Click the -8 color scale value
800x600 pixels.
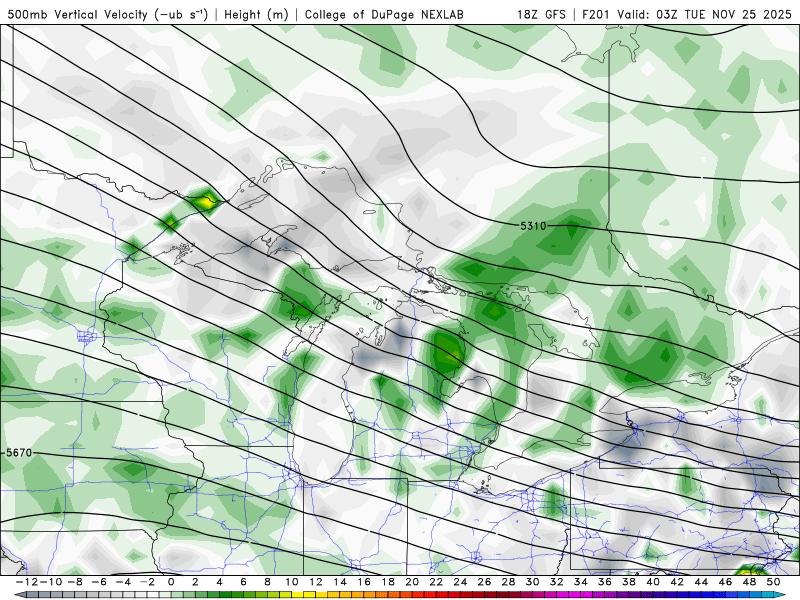[x=75, y=582]
